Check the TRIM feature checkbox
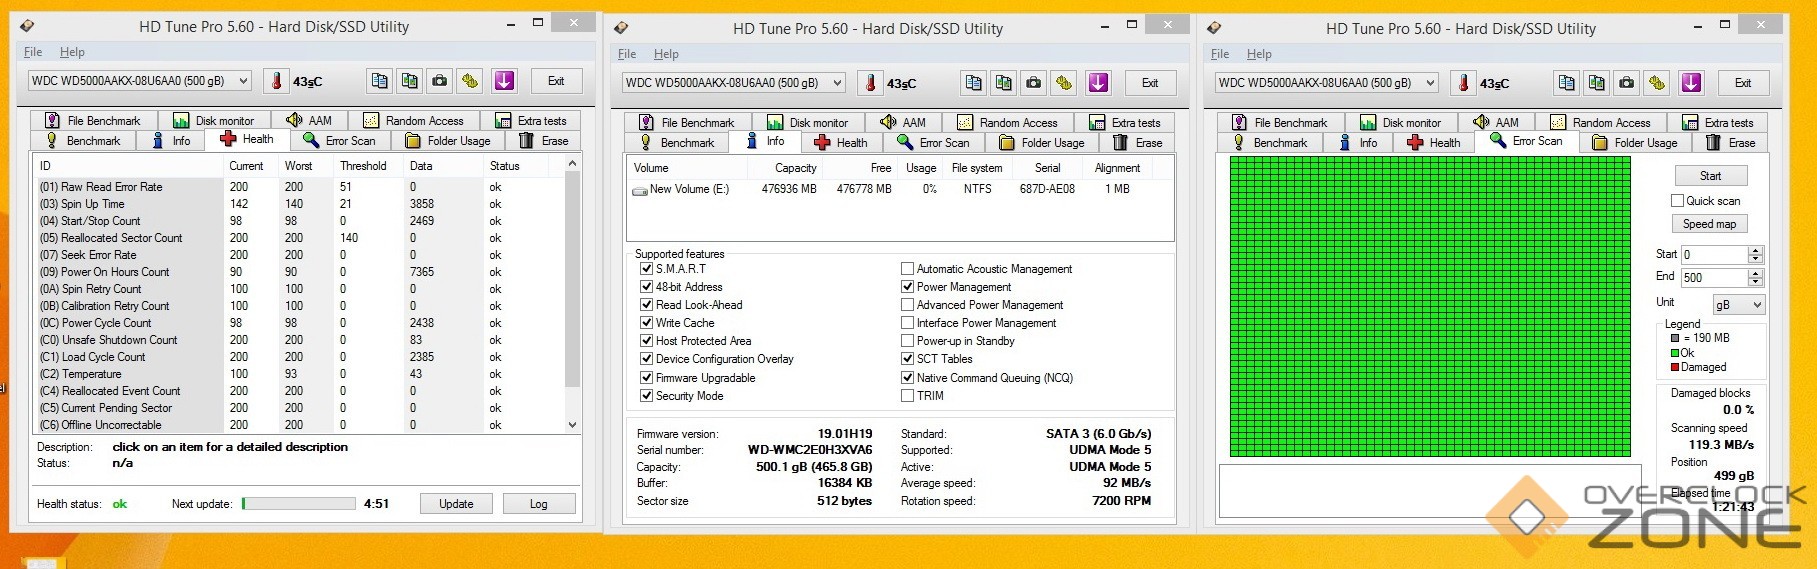This screenshot has height=569, width=1817. pos(907,396)
